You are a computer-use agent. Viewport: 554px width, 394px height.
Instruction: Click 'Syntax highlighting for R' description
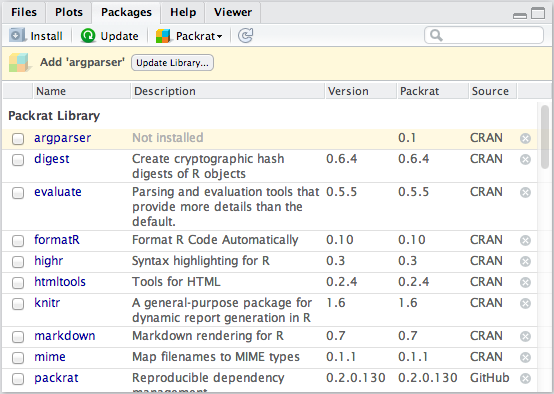(x=201, y=261)
